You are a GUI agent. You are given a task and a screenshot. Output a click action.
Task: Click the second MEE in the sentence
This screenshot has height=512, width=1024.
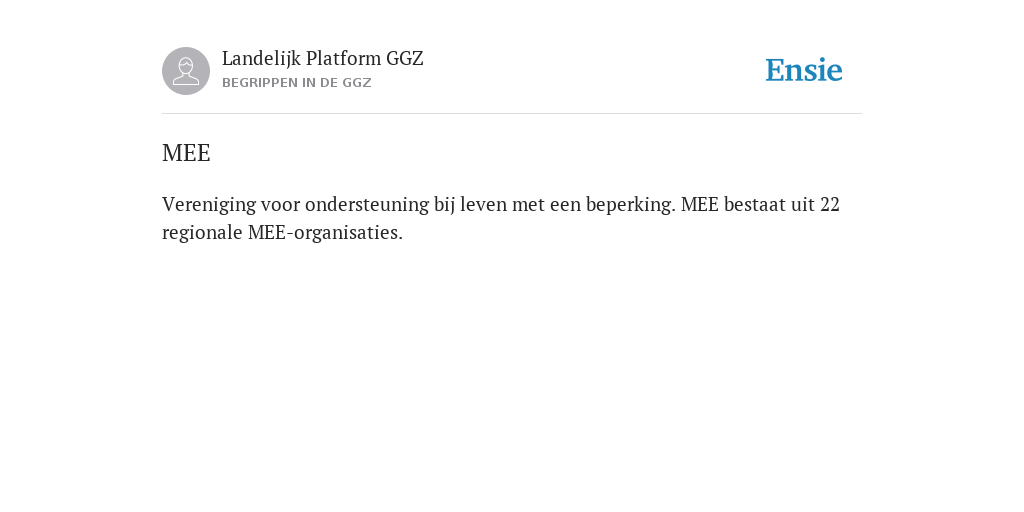[699, 204]
